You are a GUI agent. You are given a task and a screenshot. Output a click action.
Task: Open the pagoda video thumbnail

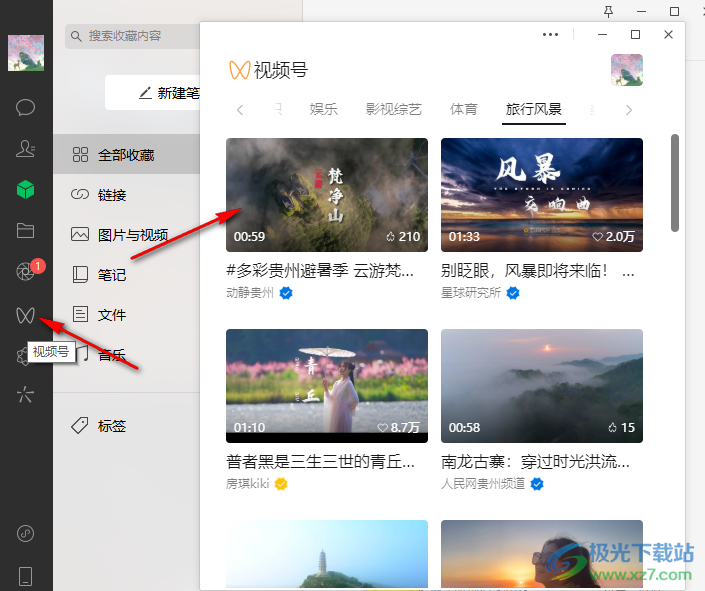tap(327, 554)
